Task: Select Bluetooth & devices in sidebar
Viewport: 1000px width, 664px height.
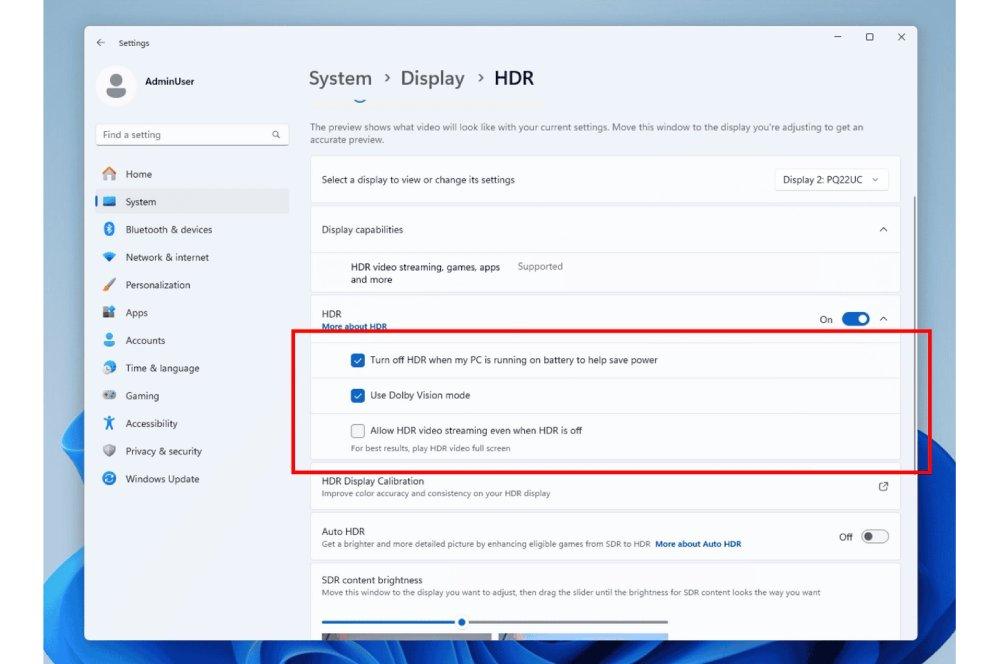Action: click(x=192, y=229)
